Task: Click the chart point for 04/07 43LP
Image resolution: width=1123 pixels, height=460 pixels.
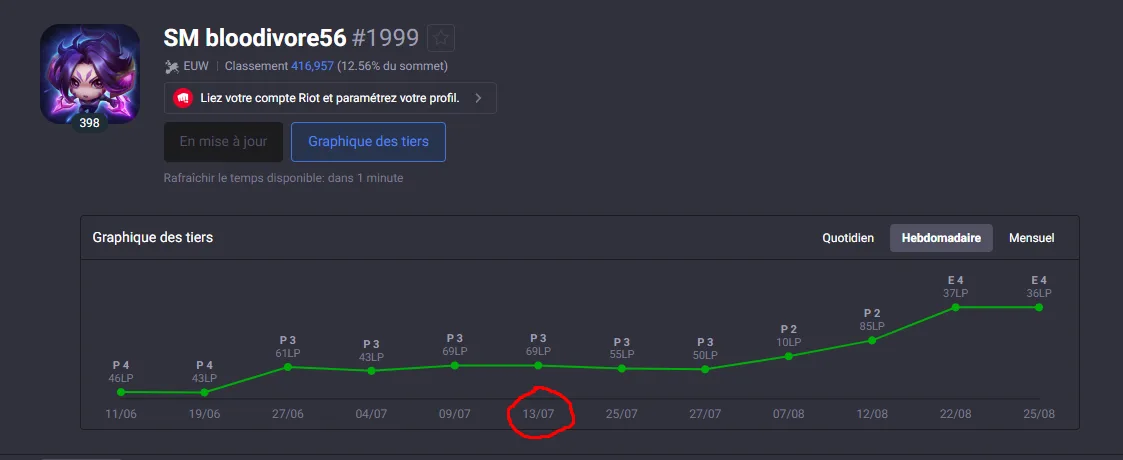Action: [x=371, y=370]
